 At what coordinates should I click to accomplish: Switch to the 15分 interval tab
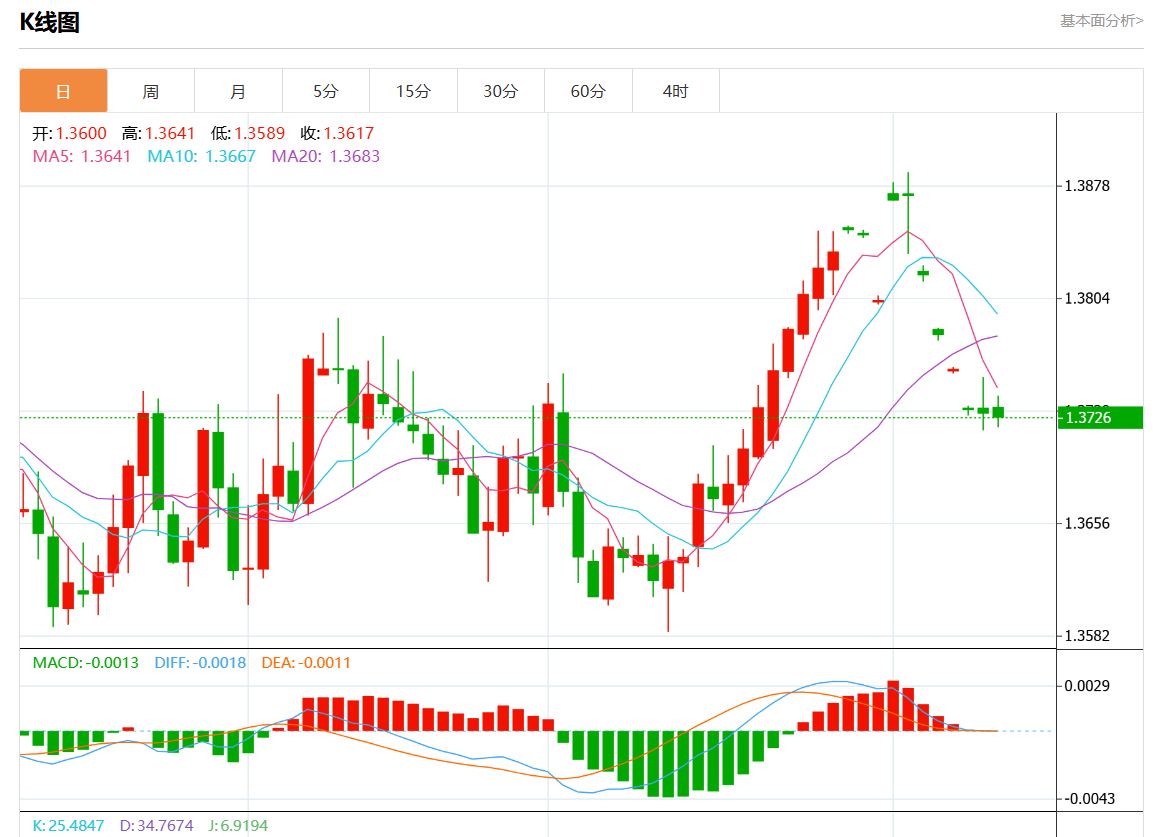[414, 91]
